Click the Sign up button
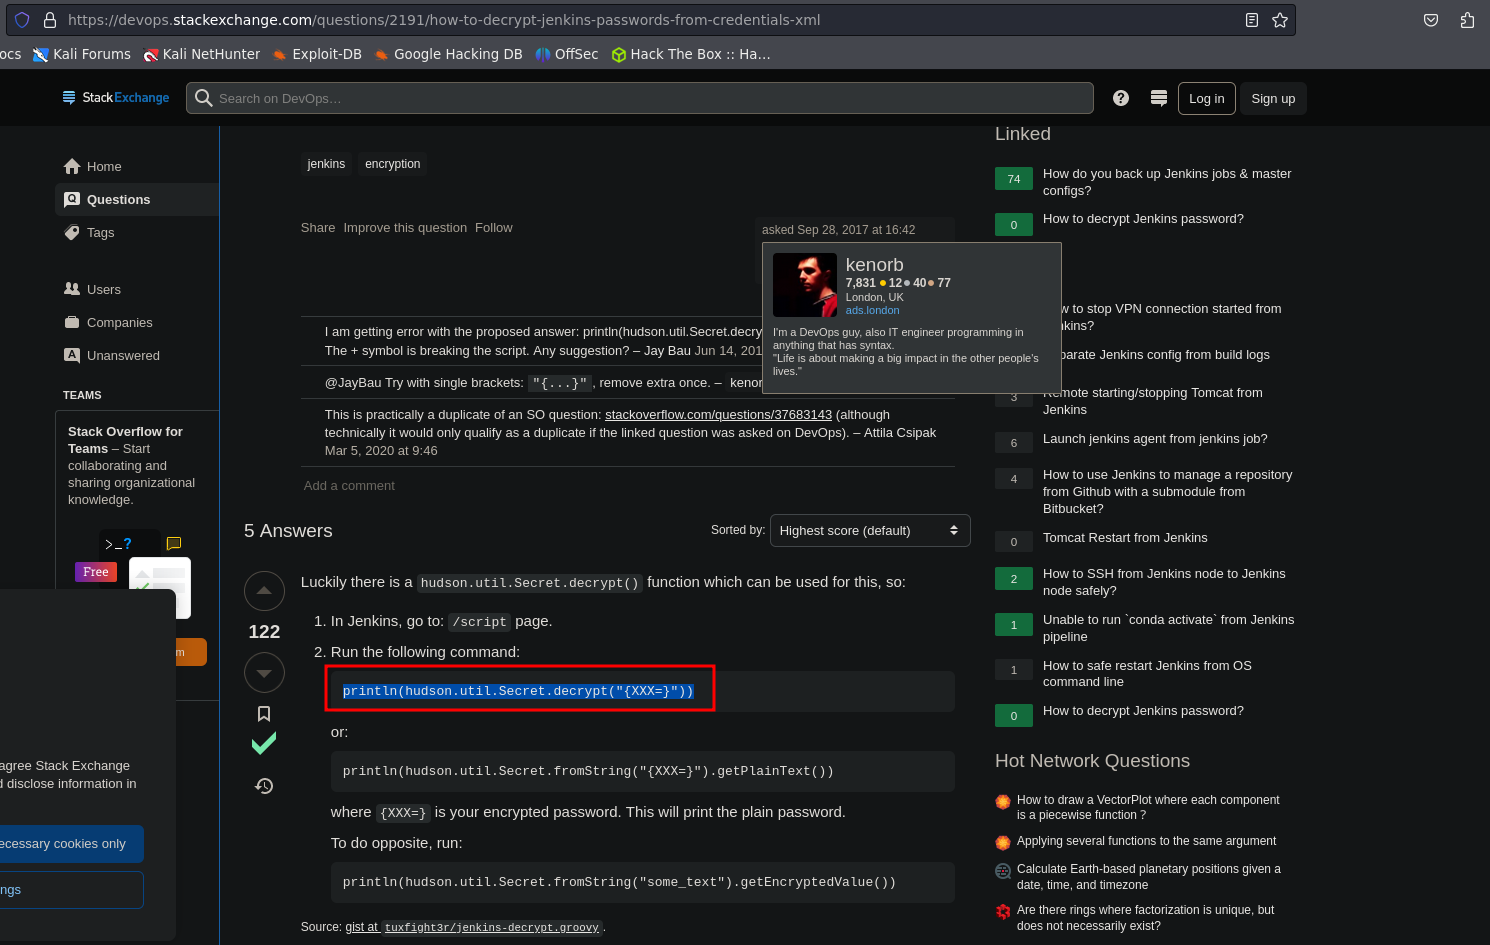1490x945 pixels. (1273, 99)
